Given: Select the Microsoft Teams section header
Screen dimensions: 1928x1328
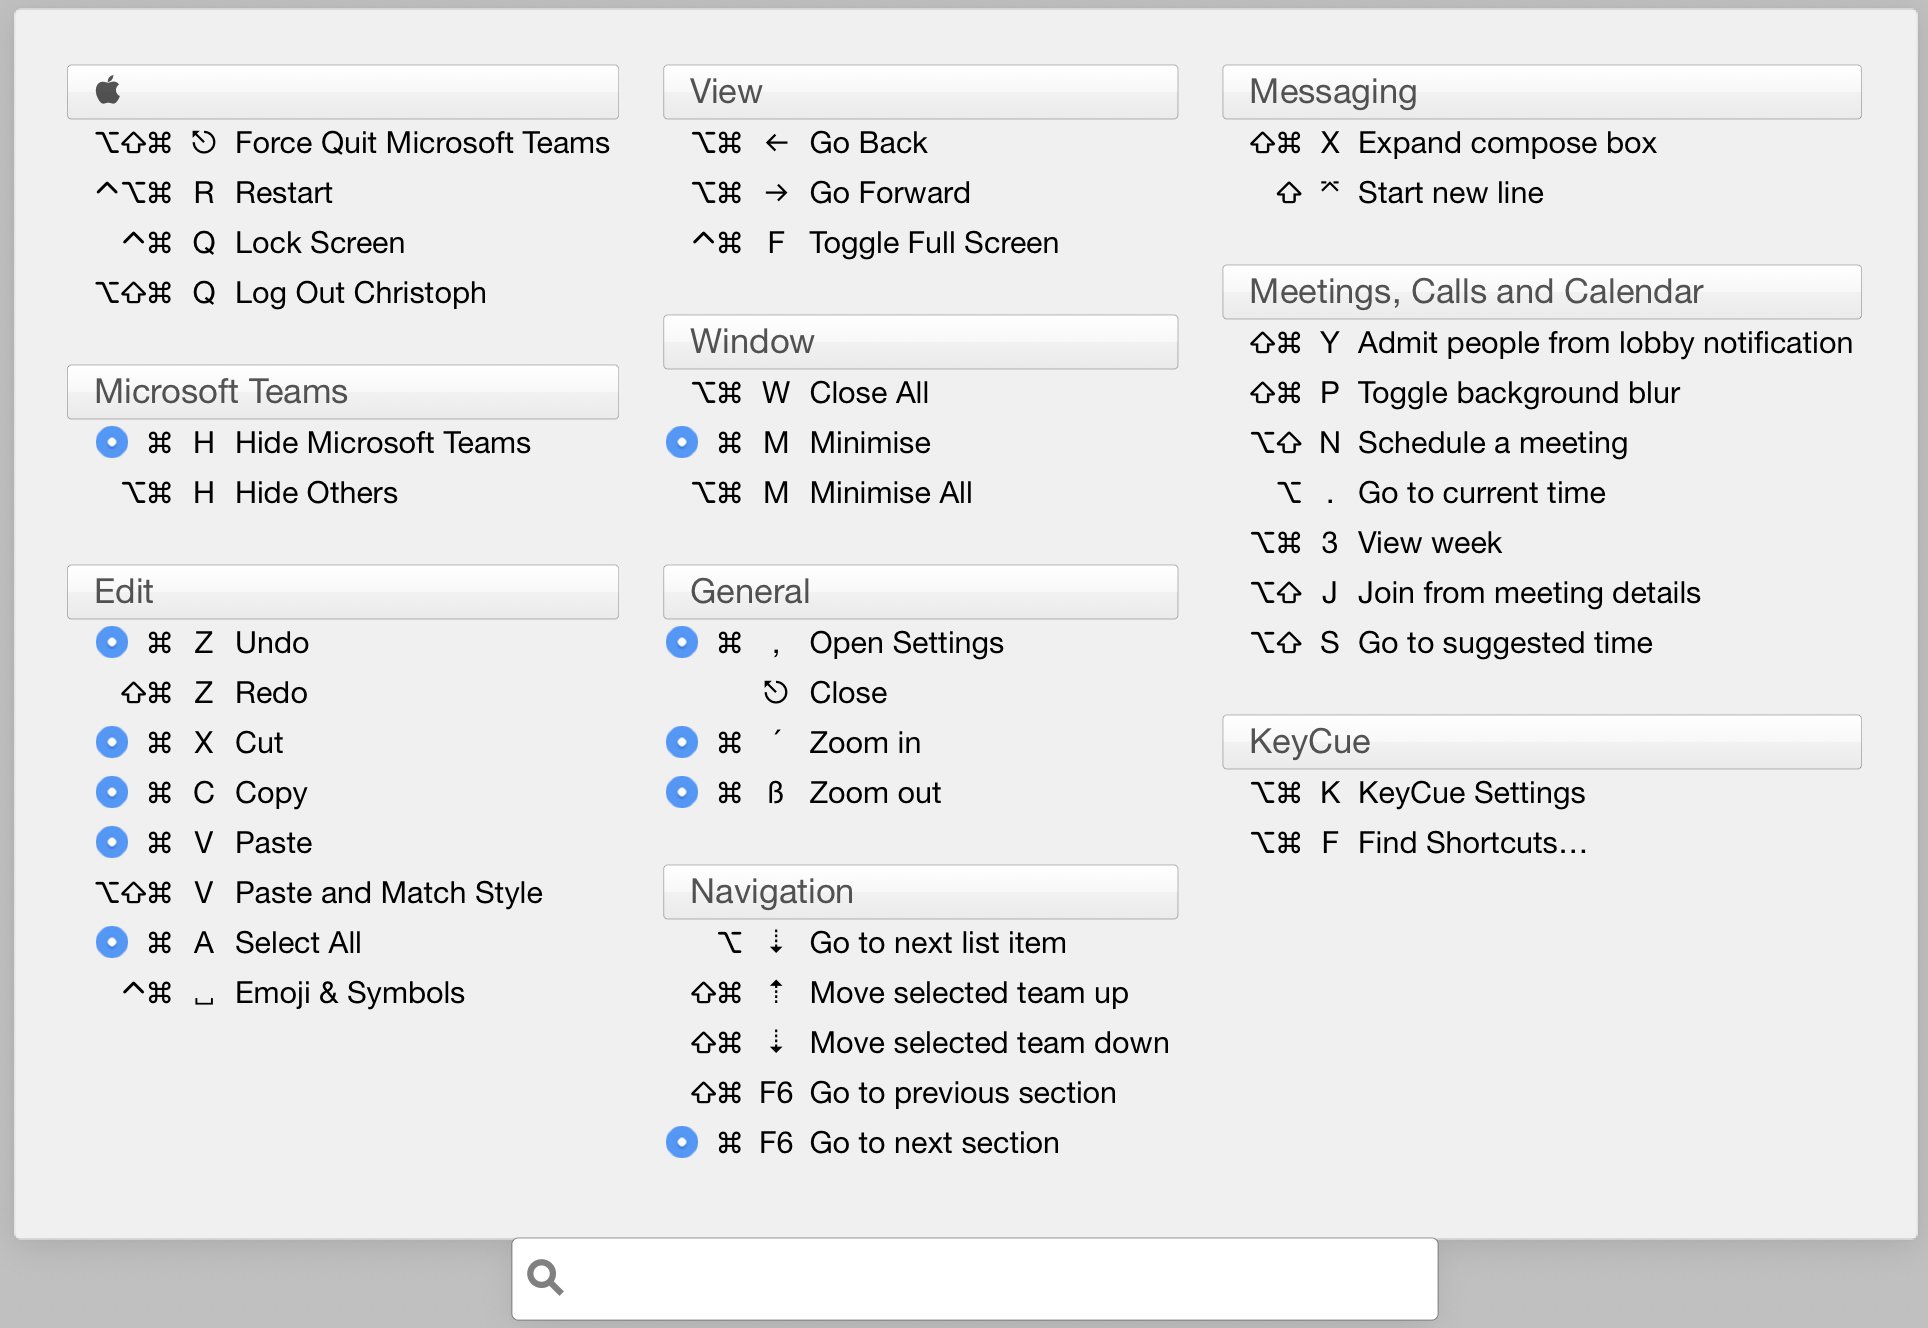Looking at the screenshot, I should [x=342, y=391].
